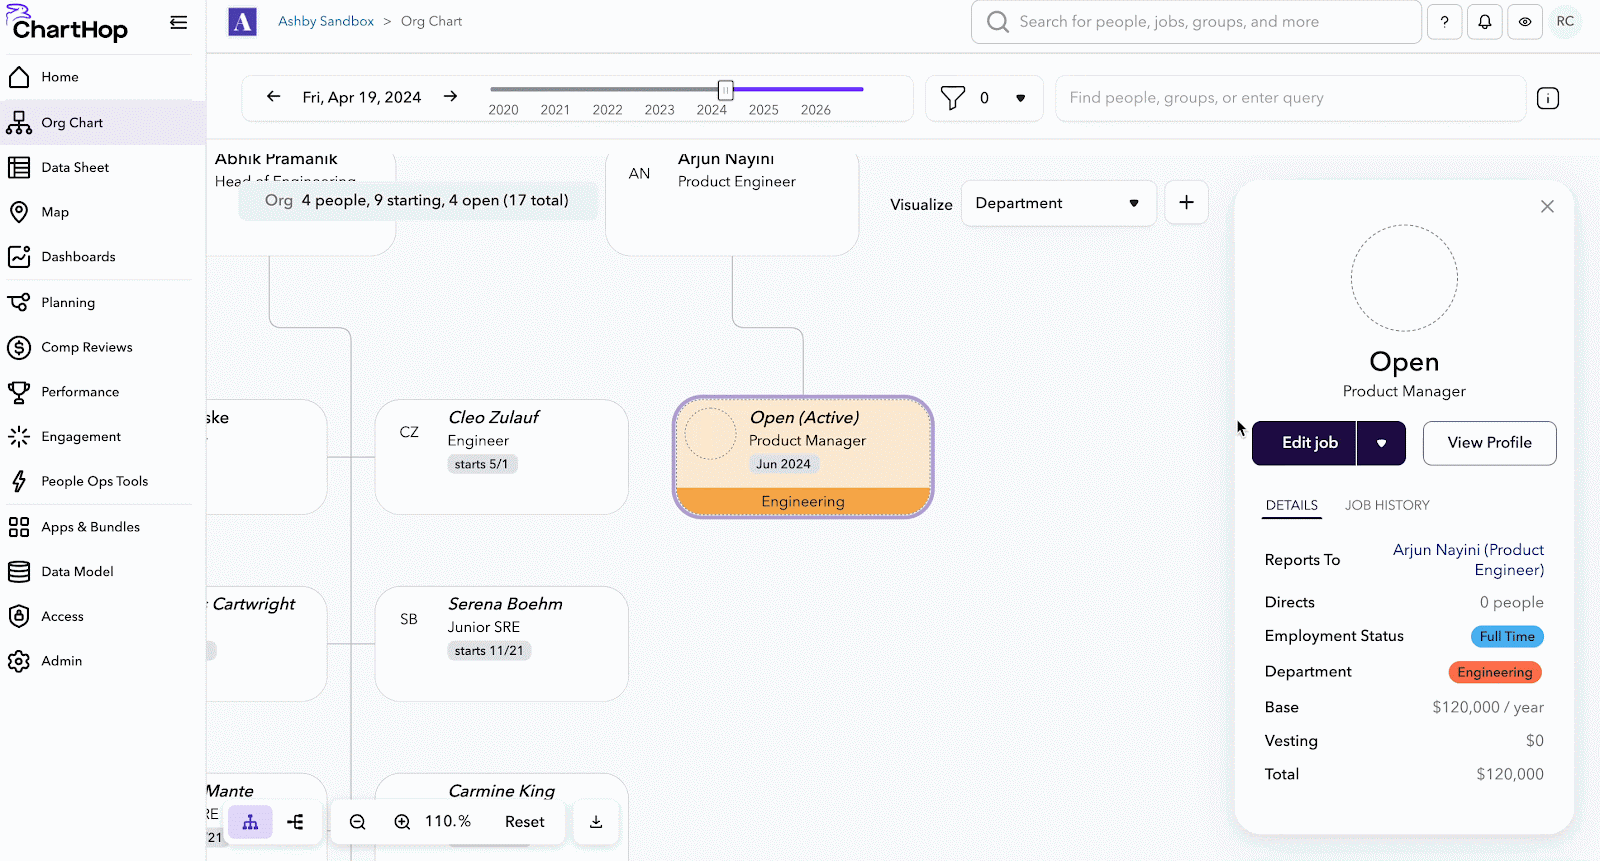
Task: Click the timeline slider handle
Action: point(726,90)
